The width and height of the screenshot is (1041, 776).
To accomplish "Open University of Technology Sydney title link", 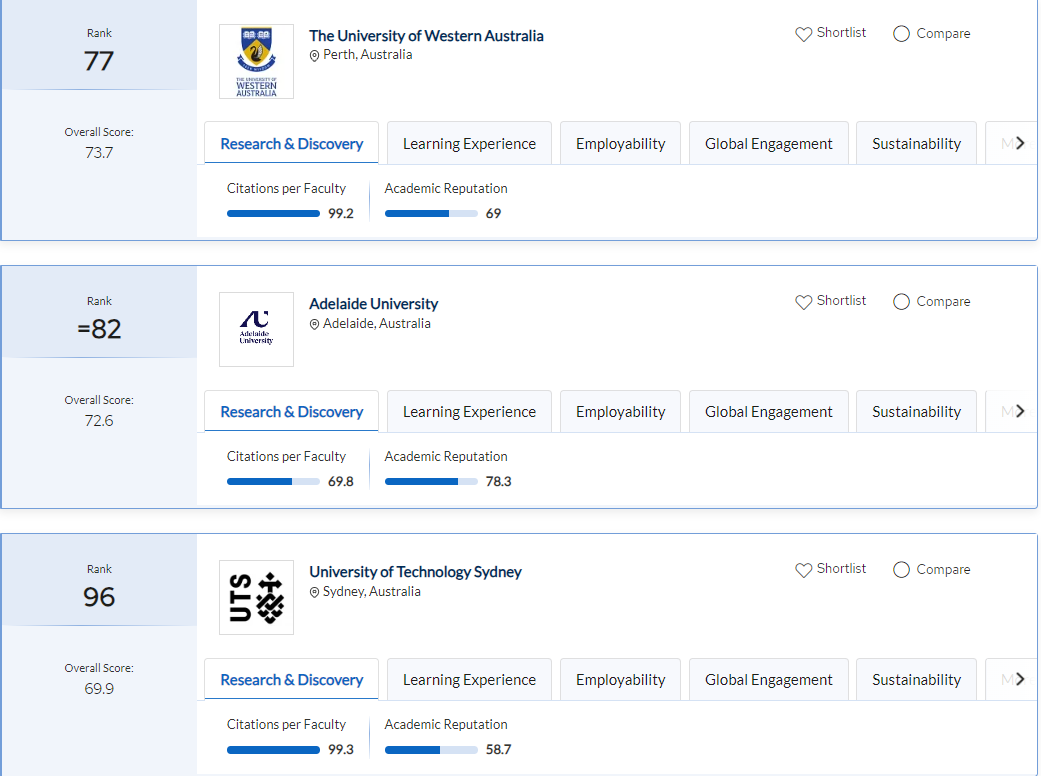I will tap(415, 572).
